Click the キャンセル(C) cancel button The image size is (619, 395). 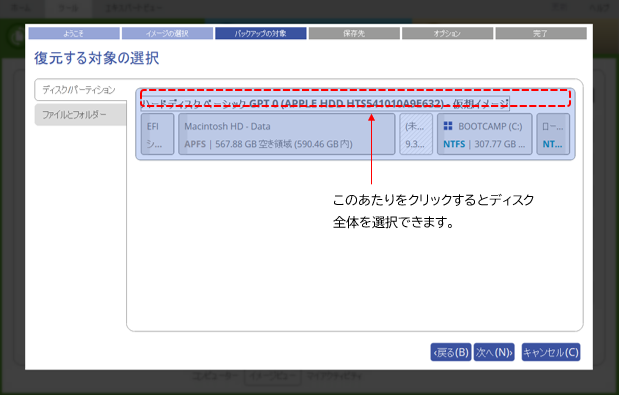coord(551,352)
